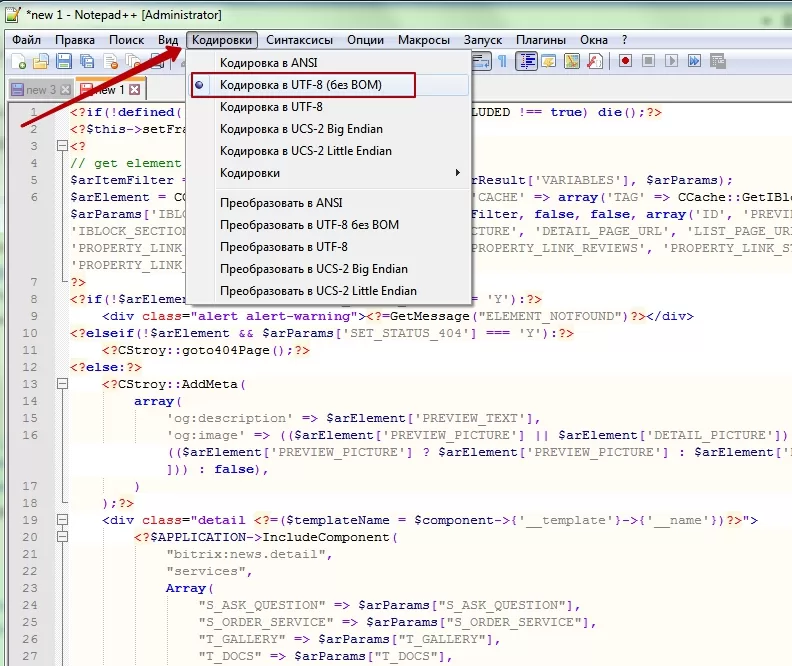The image size is (792, 666).
Task: Open the Запуск menu
Action: point(483,40)
